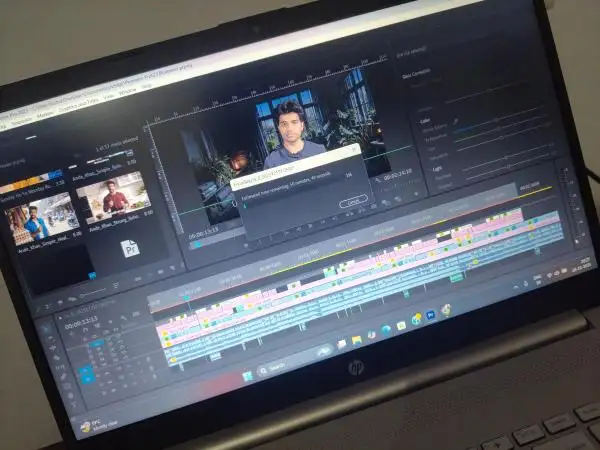Open File Explorer from the taskbar
This screenshot has width=600, height=450.
pos(356,338)
